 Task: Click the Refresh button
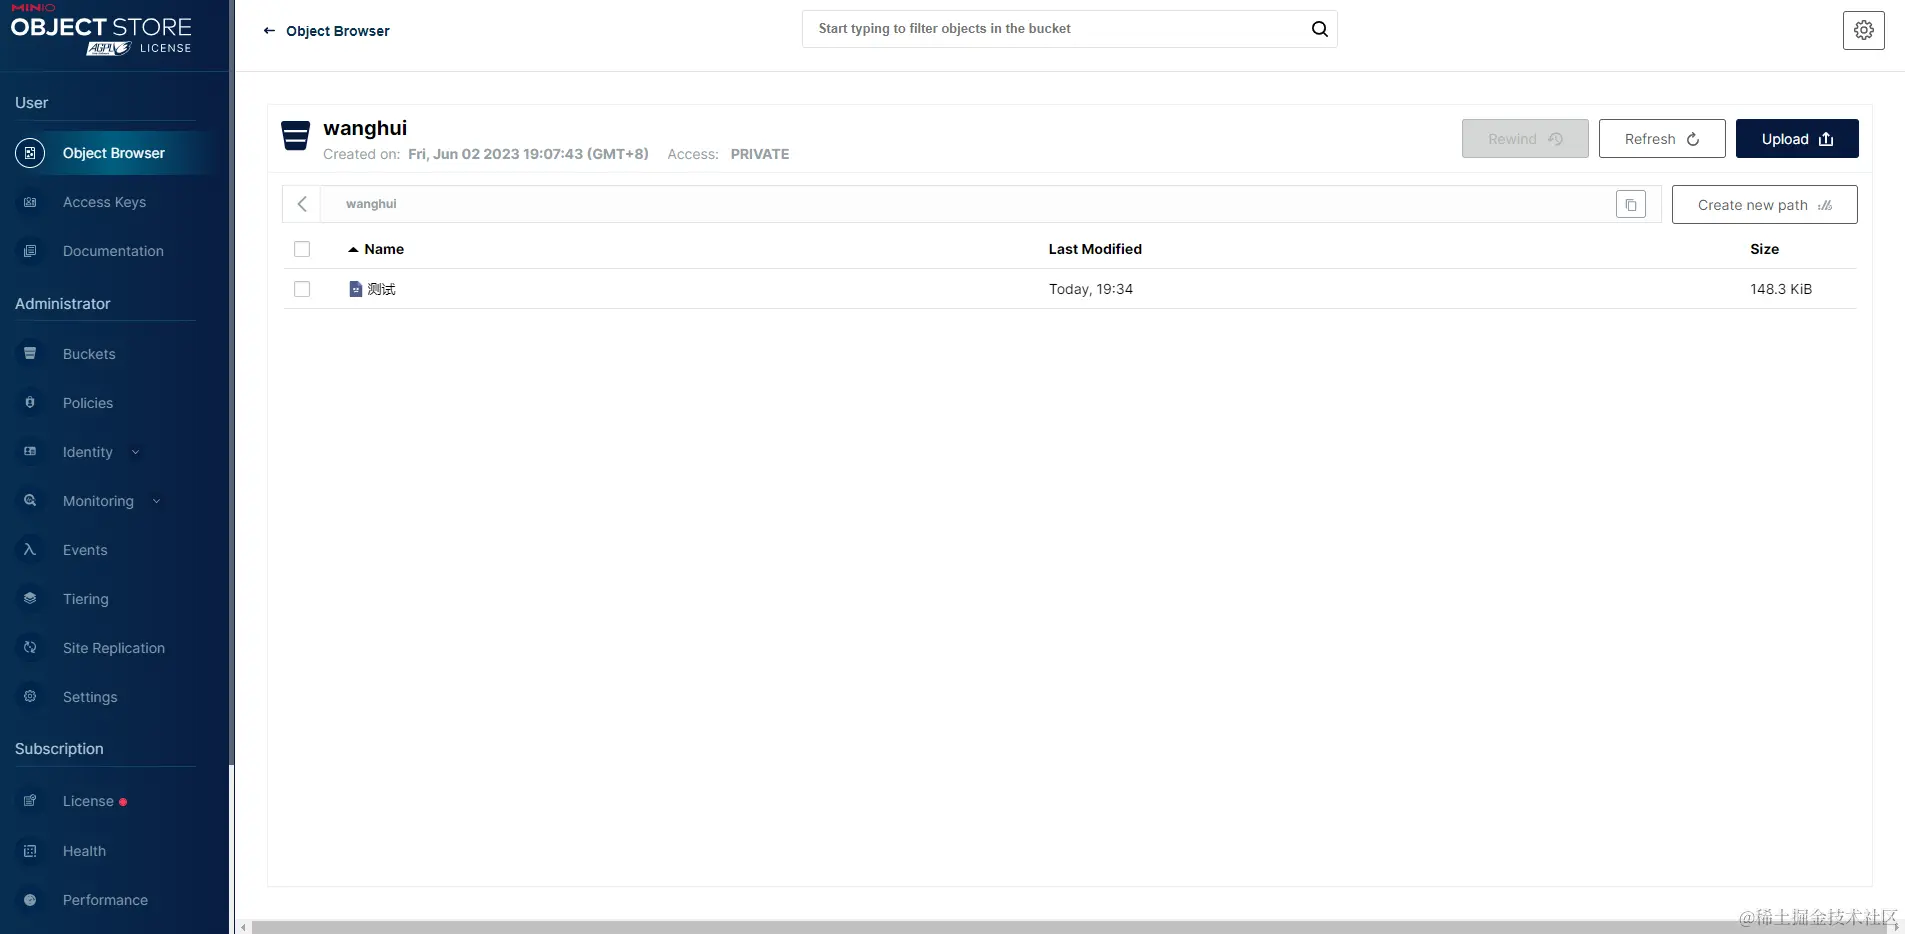[1662, 139]
